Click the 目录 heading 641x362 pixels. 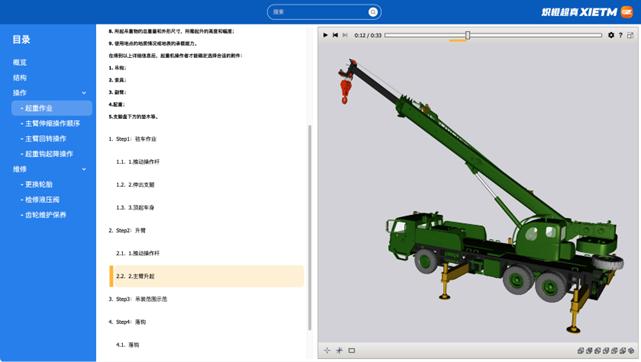coord(21,40)
